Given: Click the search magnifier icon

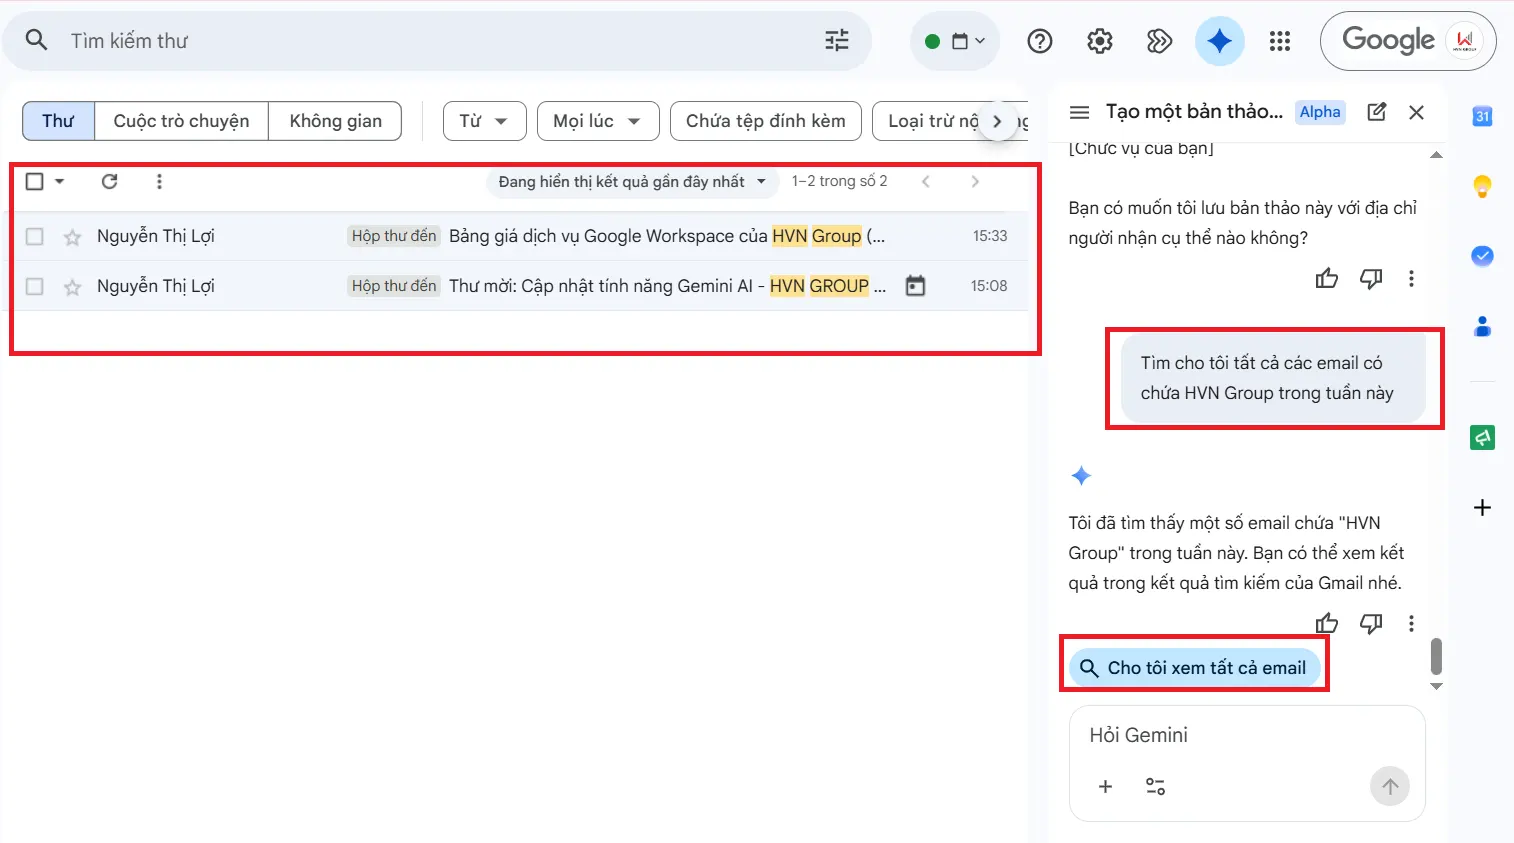Looking at the screenshot, I should [x=36, y=40].
